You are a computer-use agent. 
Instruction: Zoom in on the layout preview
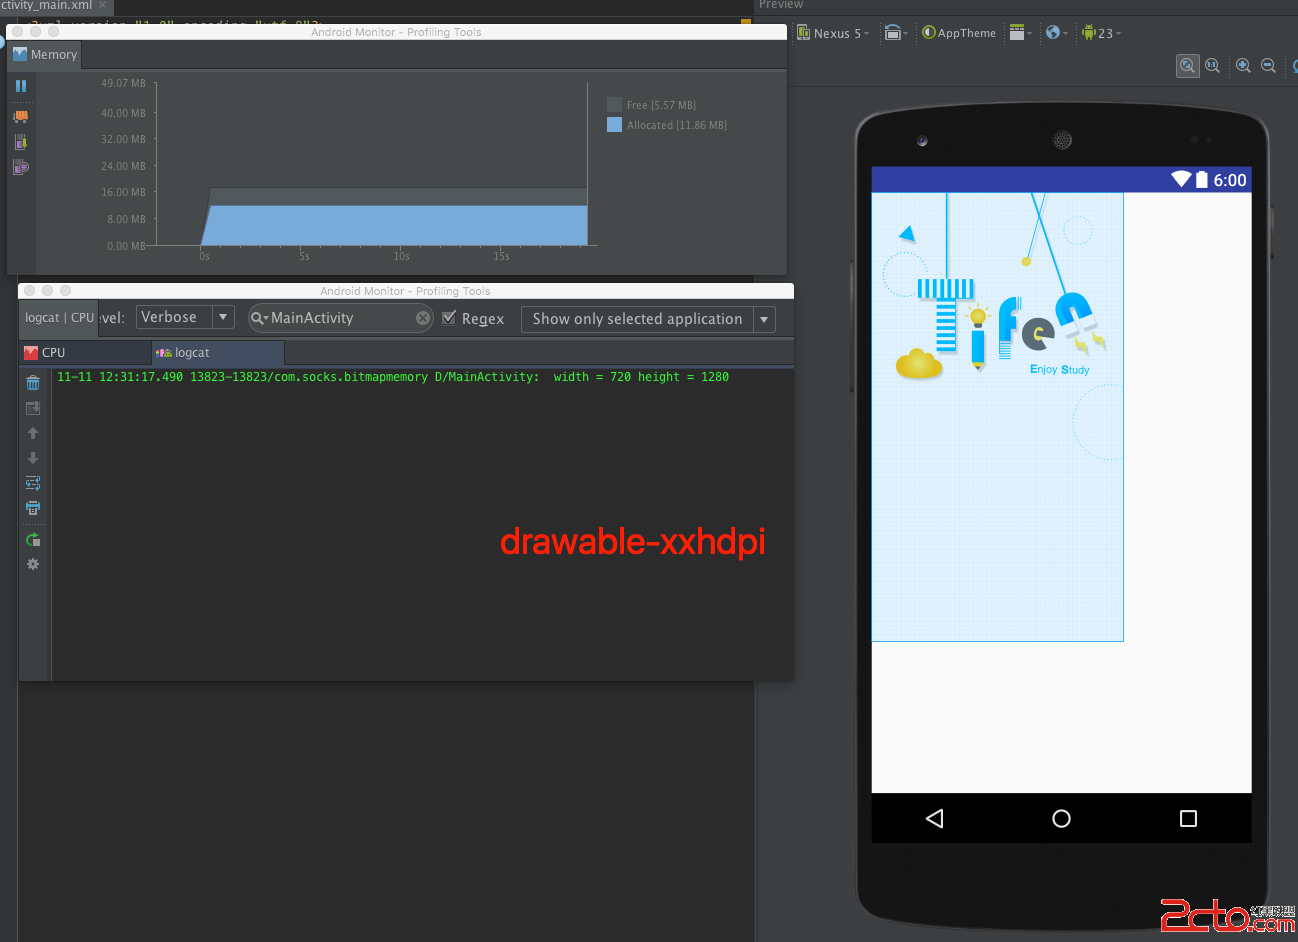tap(1243, 66)
